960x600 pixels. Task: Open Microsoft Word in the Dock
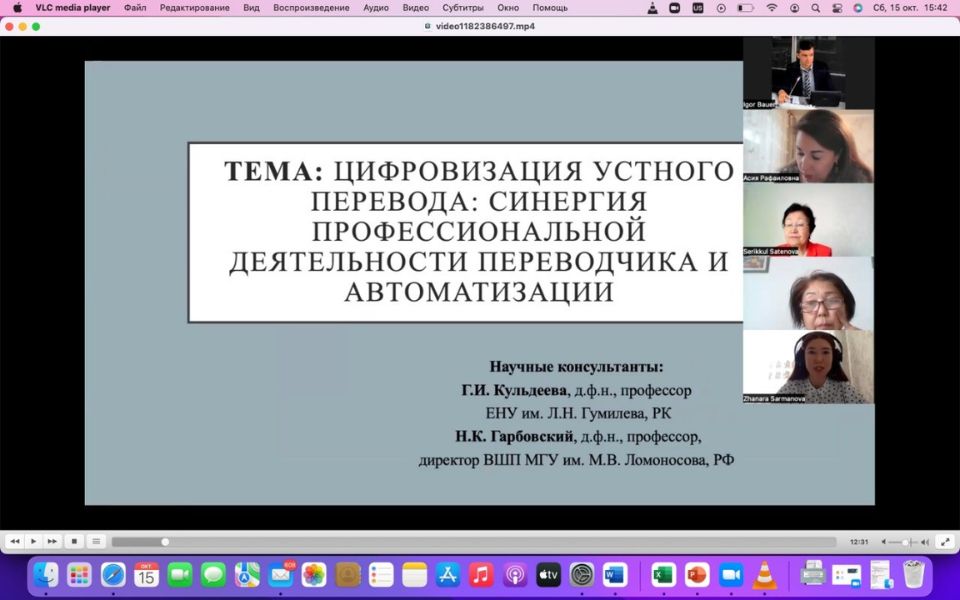[x=615, y=575]
